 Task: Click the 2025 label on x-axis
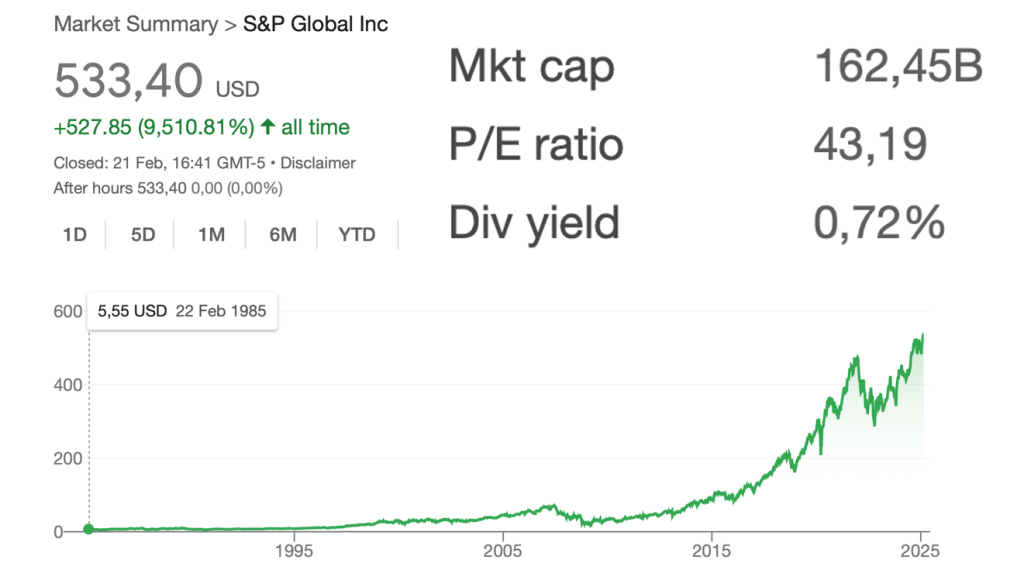click(919, 551)
